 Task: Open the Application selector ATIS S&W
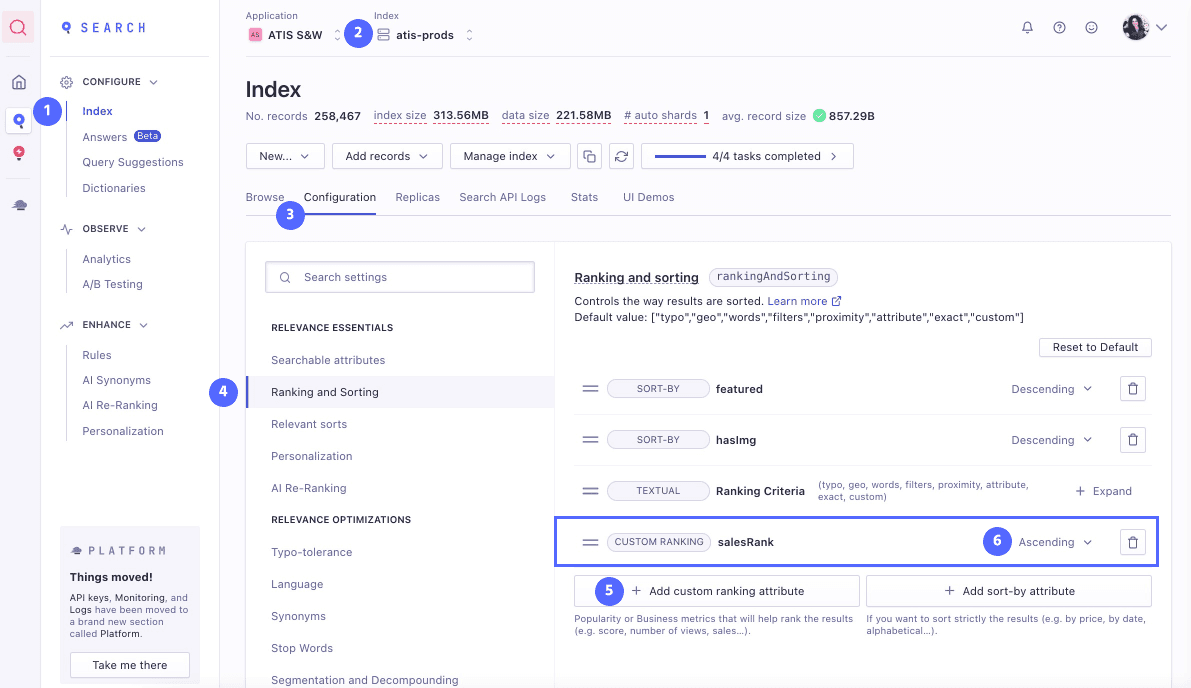click(295, 35)
